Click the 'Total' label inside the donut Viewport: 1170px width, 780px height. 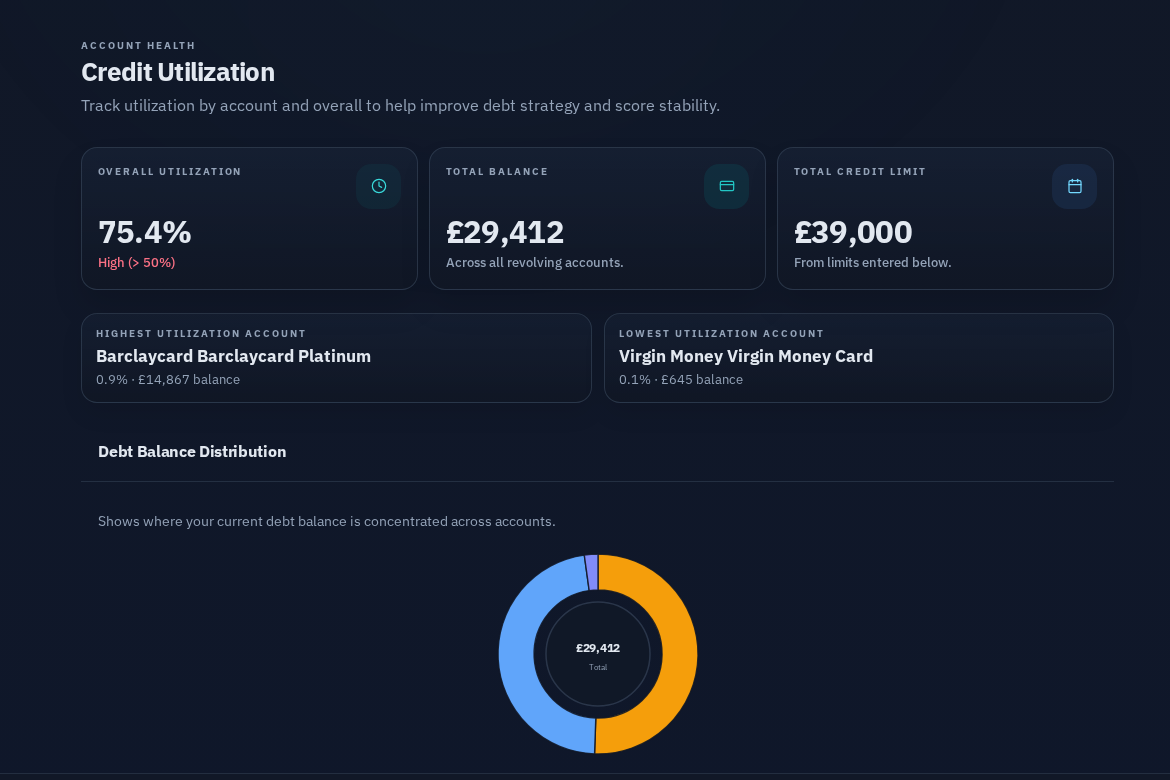[x=598, y=667]
